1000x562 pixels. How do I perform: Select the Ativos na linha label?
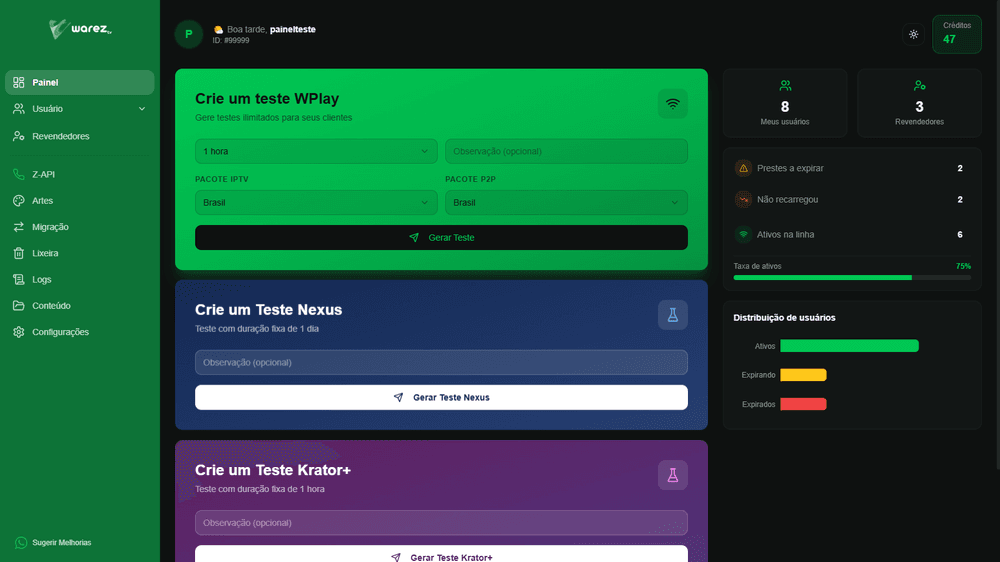pyautogui.click(x=785, y=235)
